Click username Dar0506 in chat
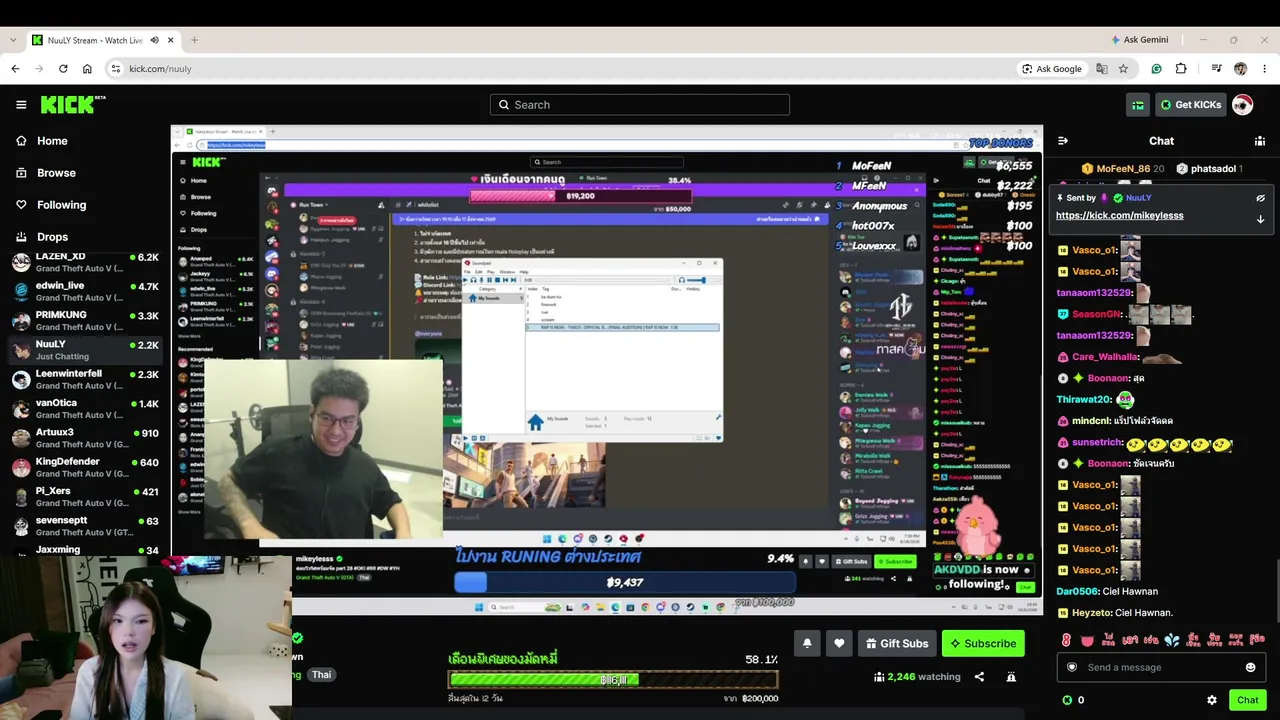Viewport: 1280px width, 720px height. pos(1076,591)
